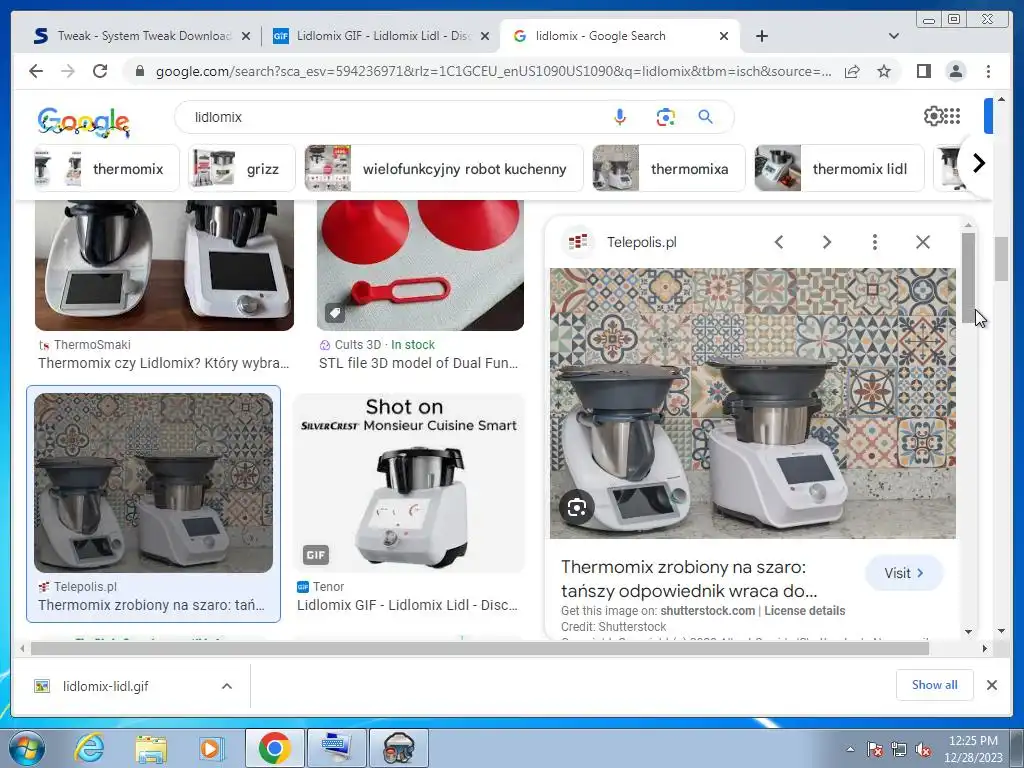Search by voice using the microphone icon
Viewport: 1024px width, 768px height.
click(x=620, y=117)
